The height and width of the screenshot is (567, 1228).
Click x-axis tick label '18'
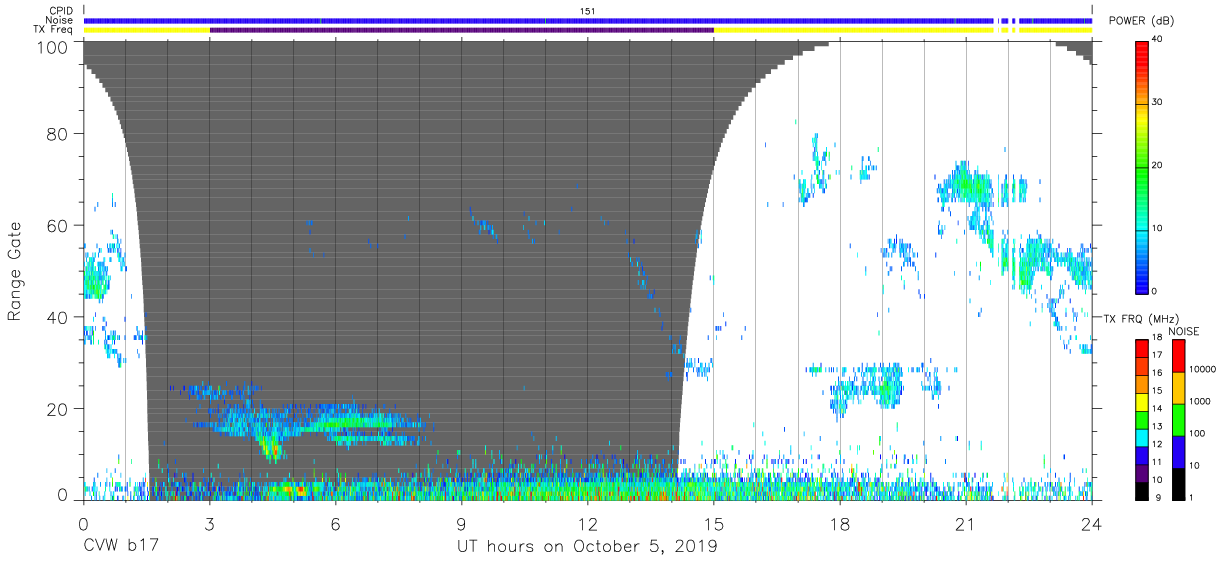(839, 523)
